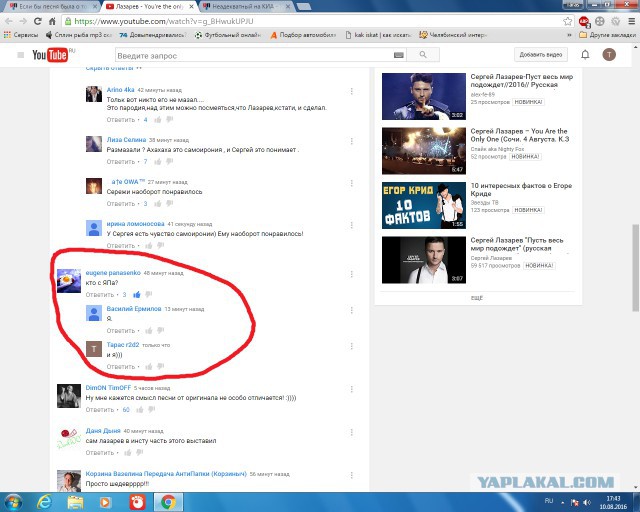The width and height of the screenshot is (640, 512).
Task: Open options menu for Василий Ермилов reply
Action: pyautogui.click(x=351, y=310)
